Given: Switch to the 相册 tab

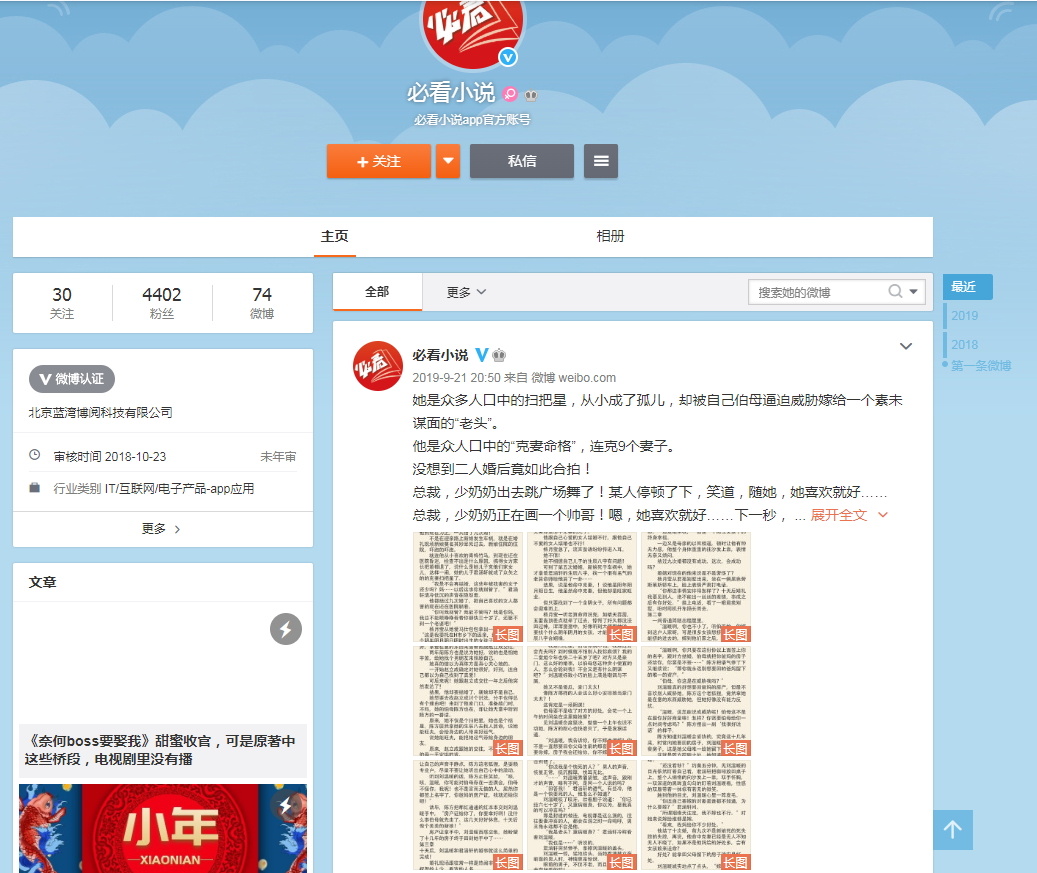Looking at the screenshot, I should 610,236.
